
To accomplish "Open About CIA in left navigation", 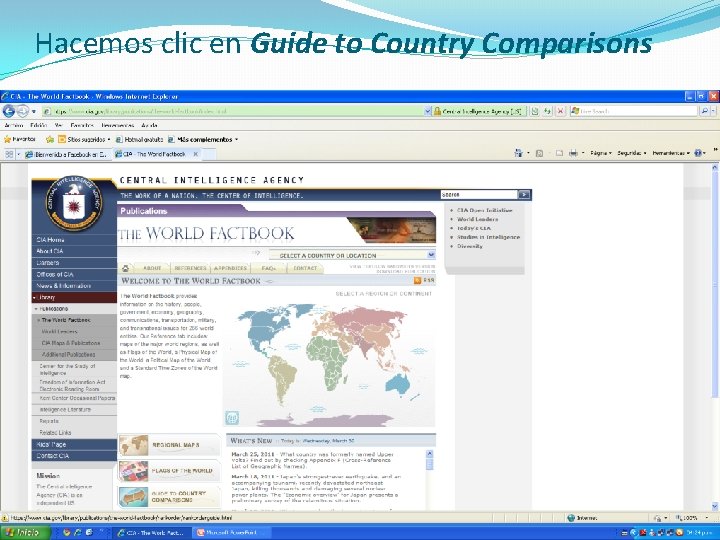I will click(74, 251).
